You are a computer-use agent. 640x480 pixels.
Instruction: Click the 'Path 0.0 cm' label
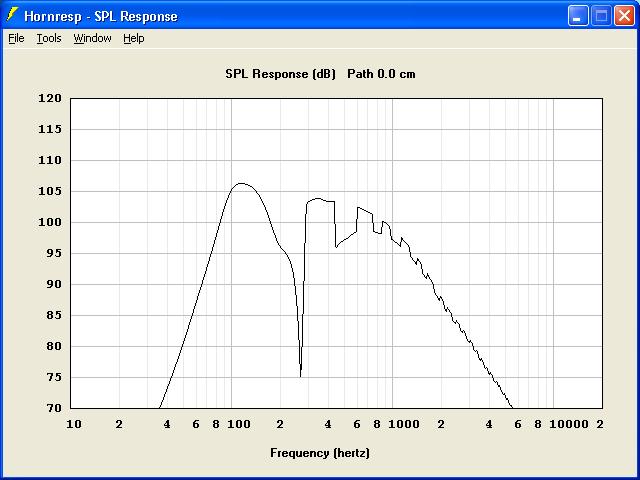coord(381,74)
